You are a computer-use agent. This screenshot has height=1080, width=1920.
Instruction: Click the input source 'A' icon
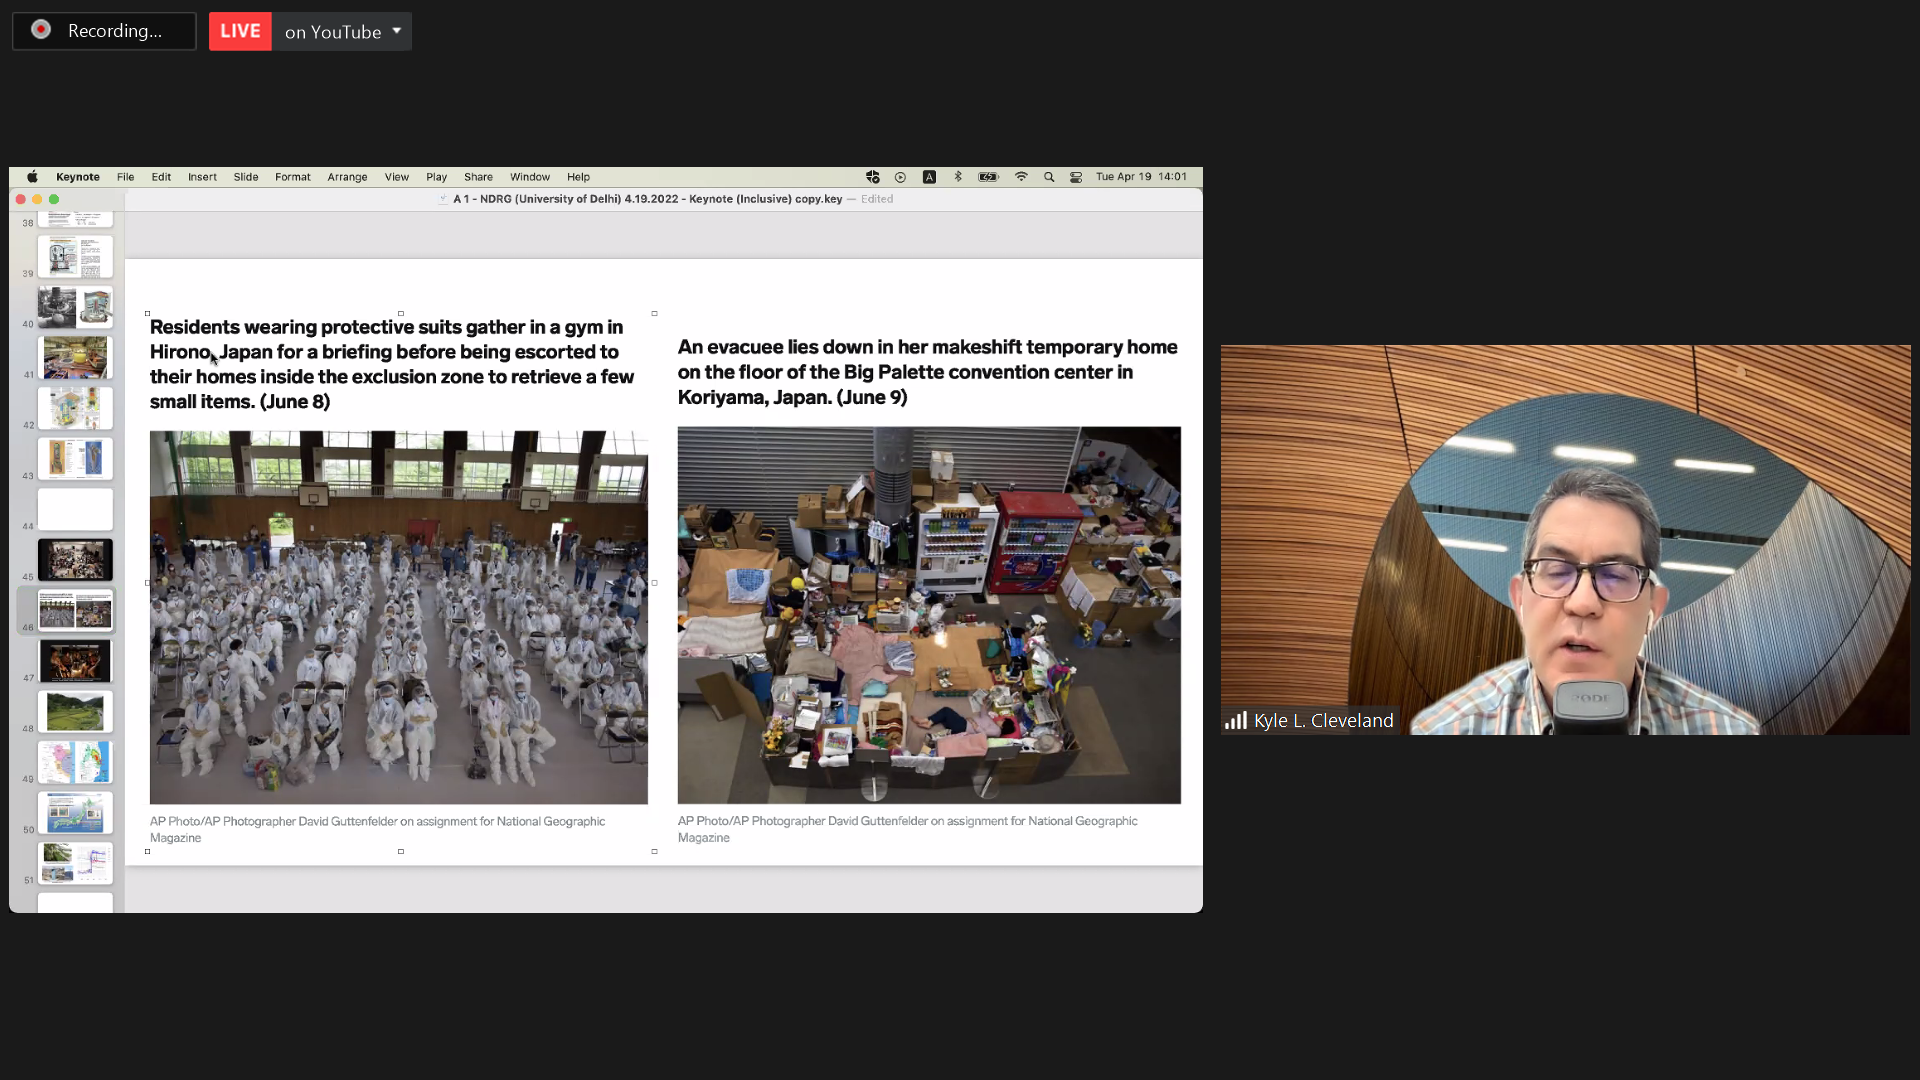coord(929,177)
